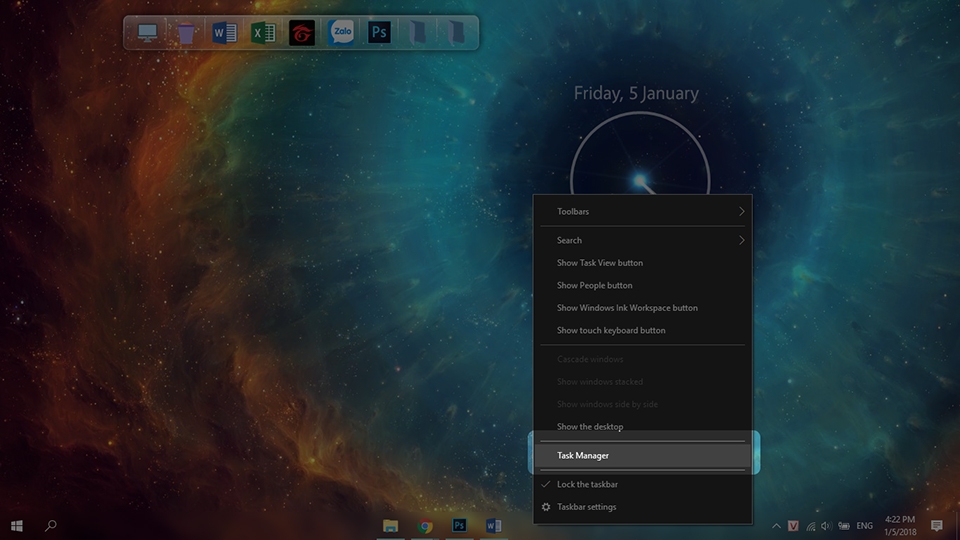The height and width of the screenshot is (540, 960).
Task: Open the Recycle Bin dock icon
Action: [x=186, y=33]
